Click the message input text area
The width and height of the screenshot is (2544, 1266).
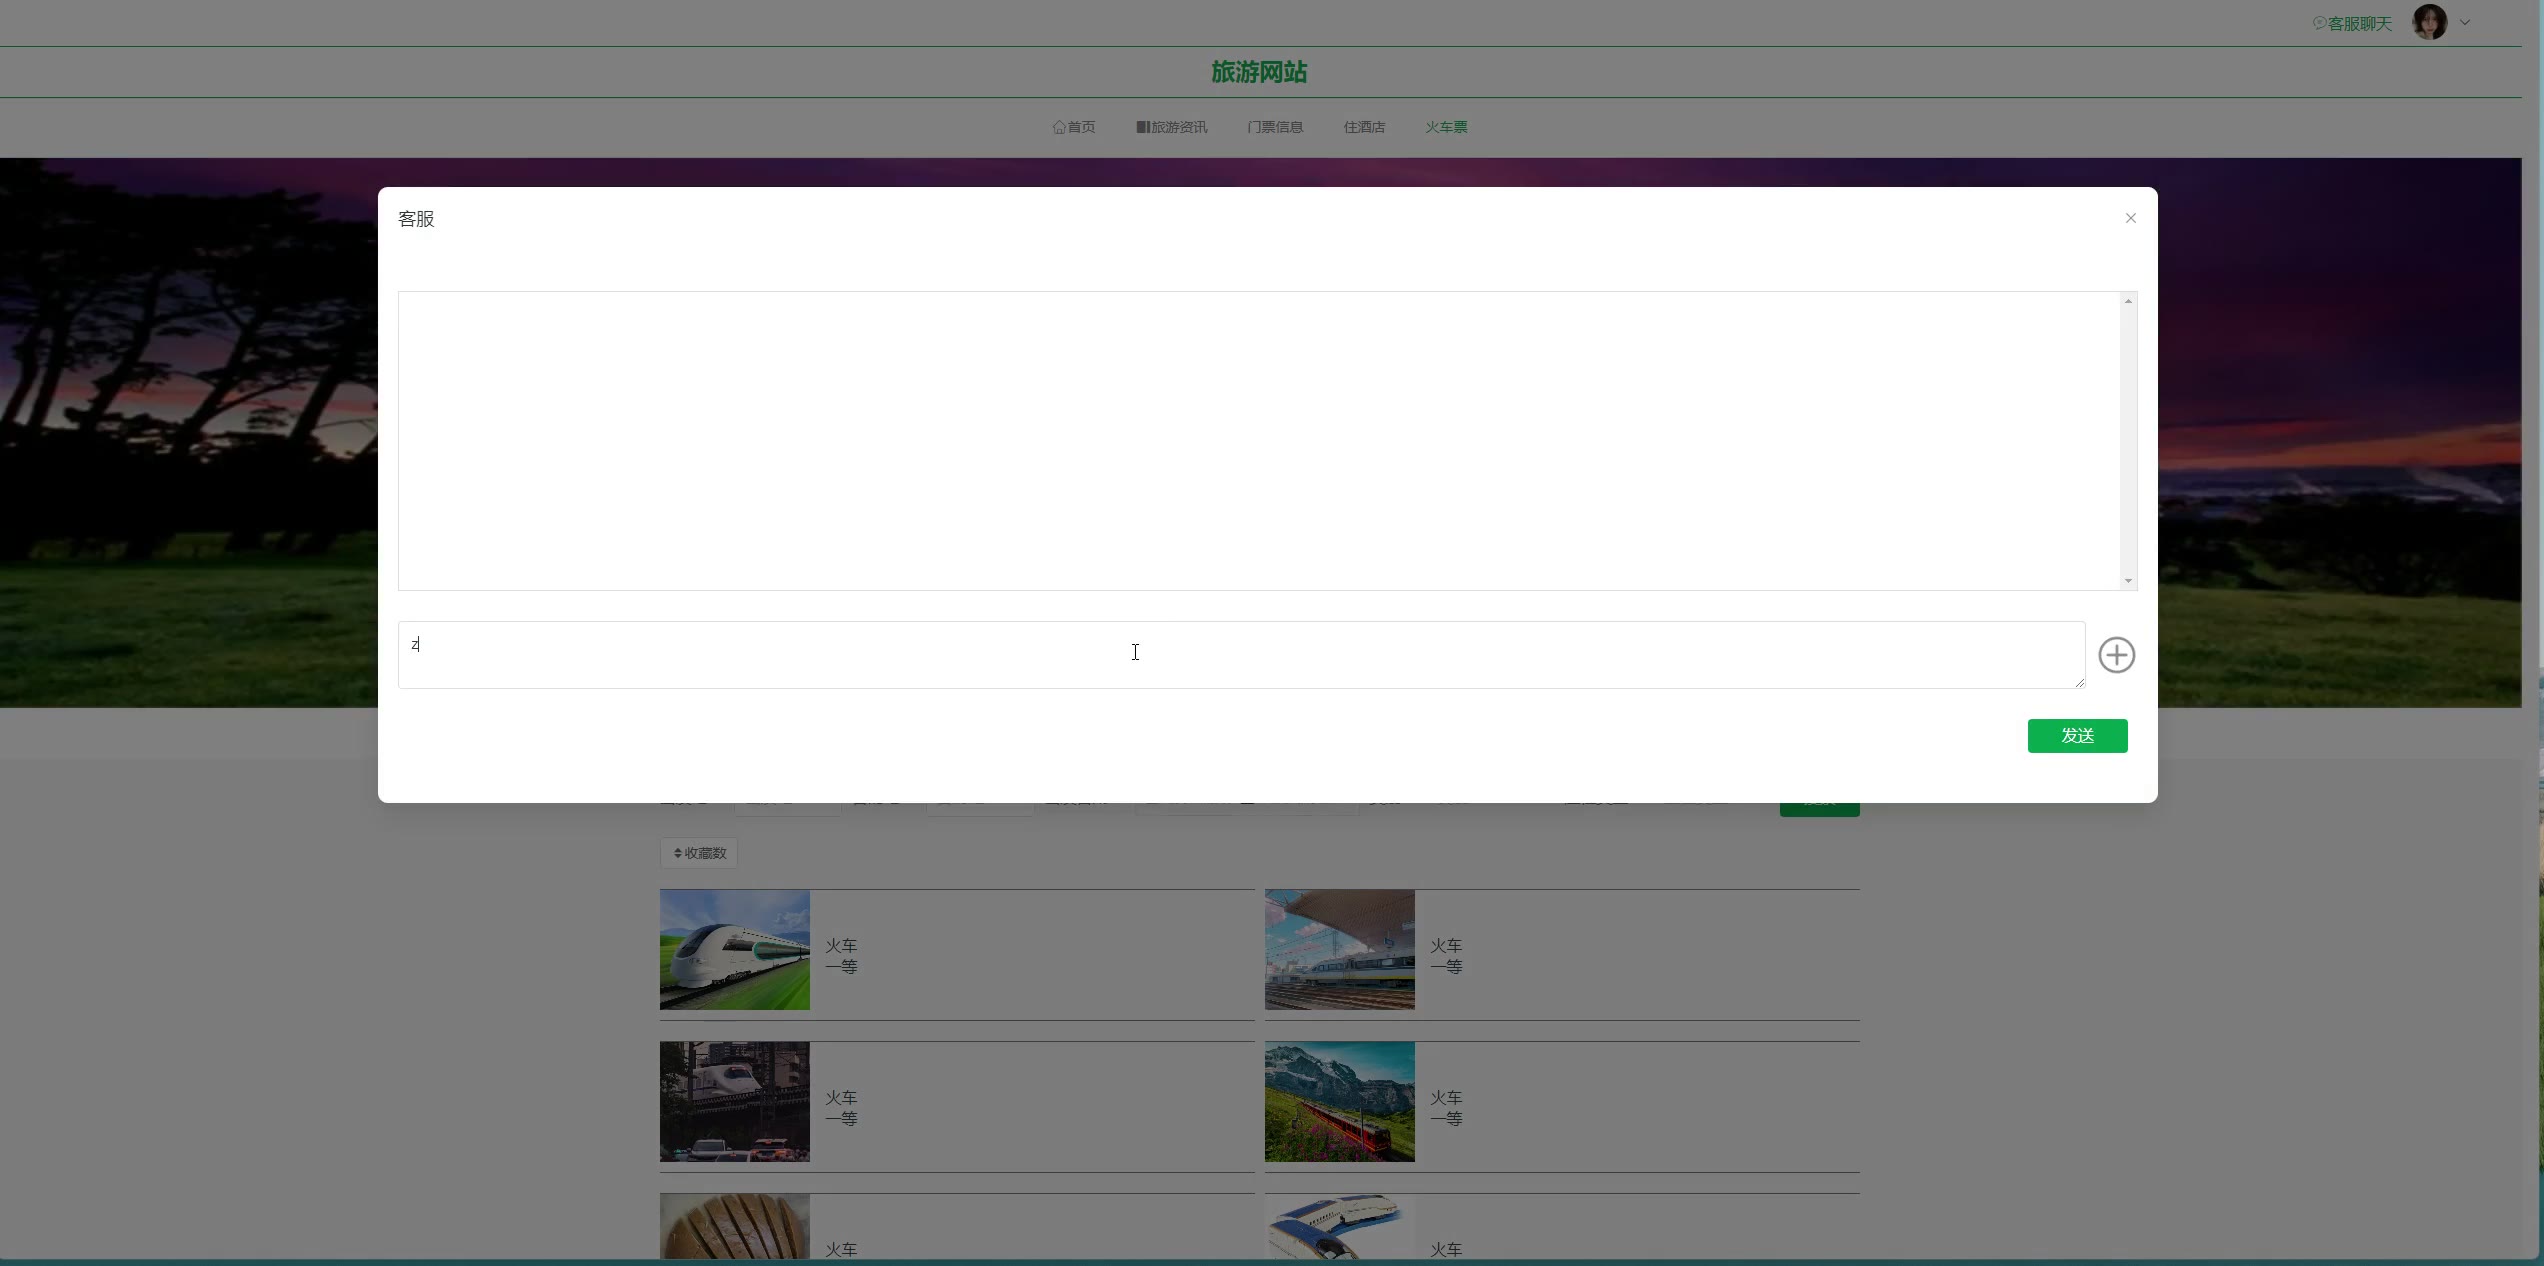coord(1240,655)
